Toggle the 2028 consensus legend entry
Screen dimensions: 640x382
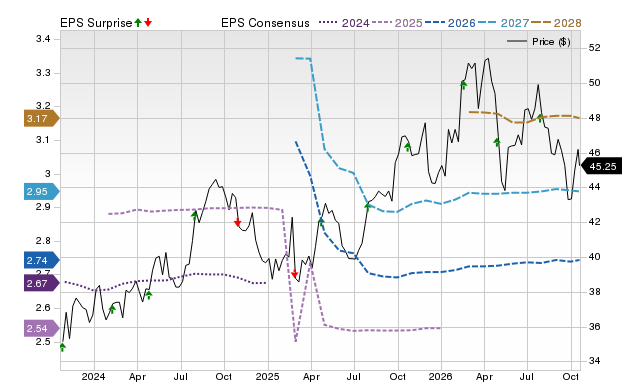coord(556,23)
